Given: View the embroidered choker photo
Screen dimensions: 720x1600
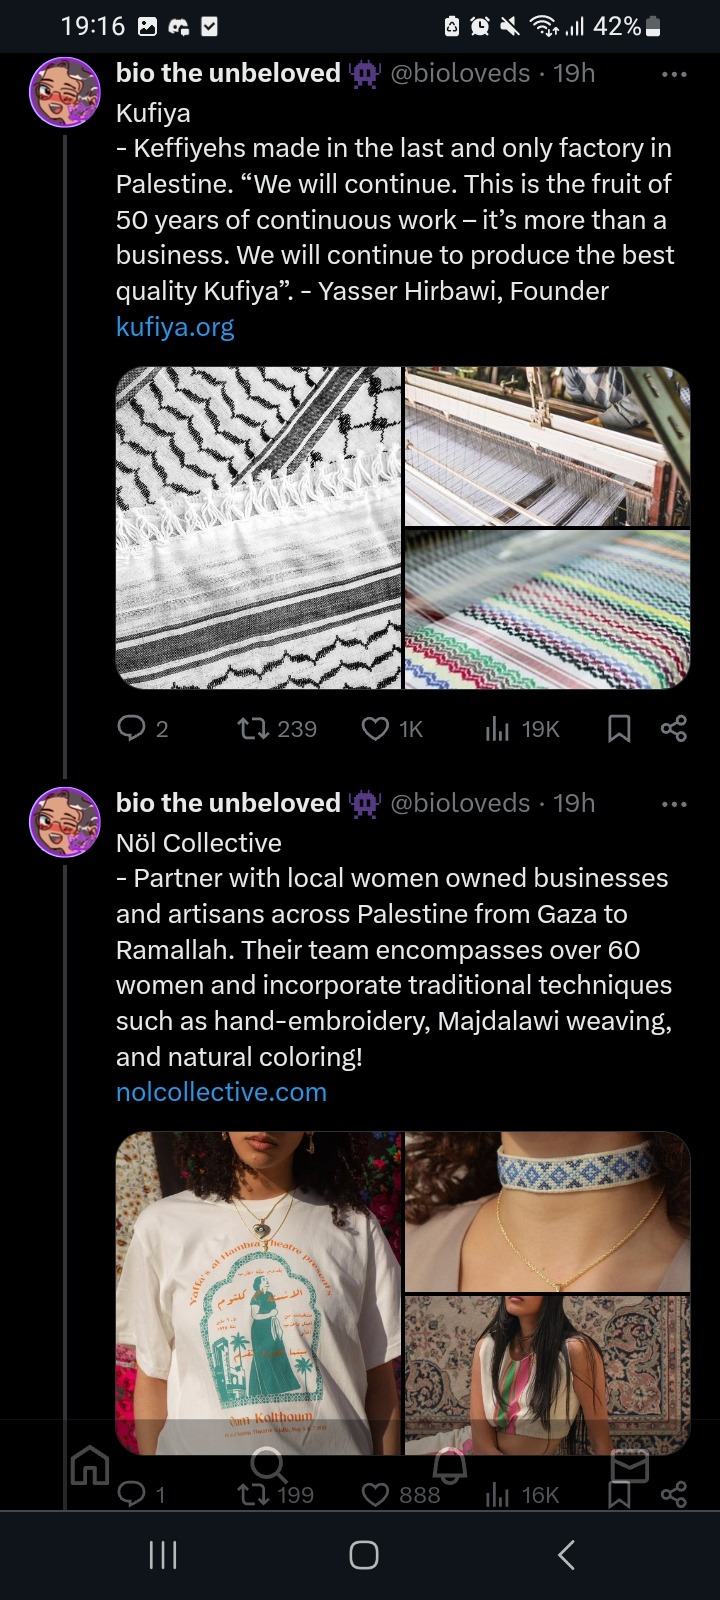Looking at the screenshot, I should [547, 1211].
